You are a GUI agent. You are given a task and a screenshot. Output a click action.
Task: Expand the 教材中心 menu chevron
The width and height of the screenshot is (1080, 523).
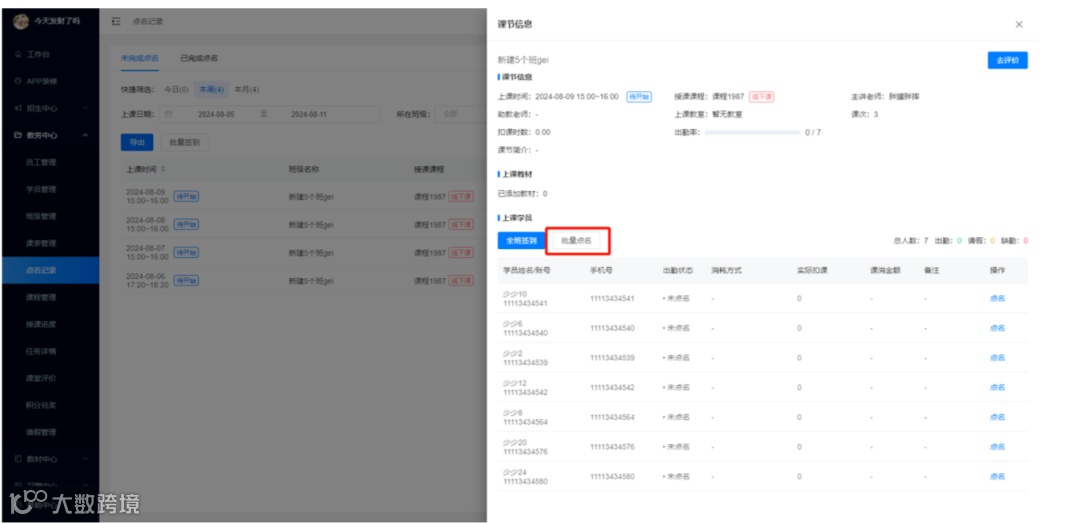point(85,459)
